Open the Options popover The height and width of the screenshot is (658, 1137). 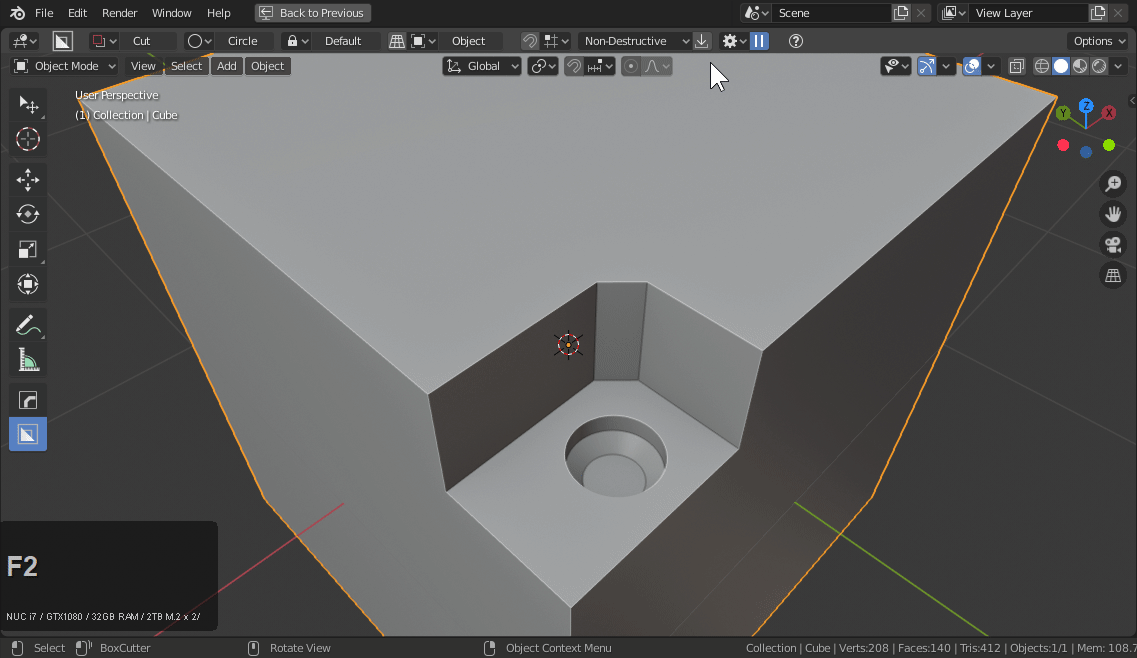pos(1098,41)
